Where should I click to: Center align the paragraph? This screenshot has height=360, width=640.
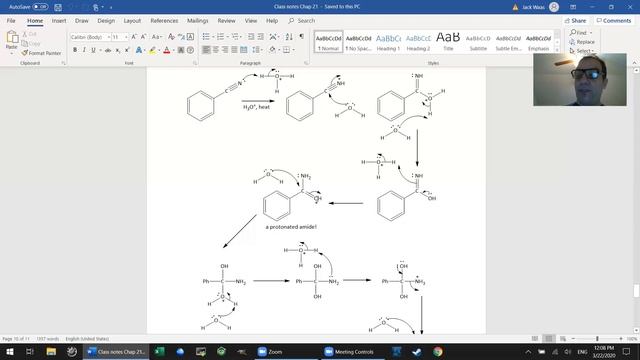click(x=216, y=50)
